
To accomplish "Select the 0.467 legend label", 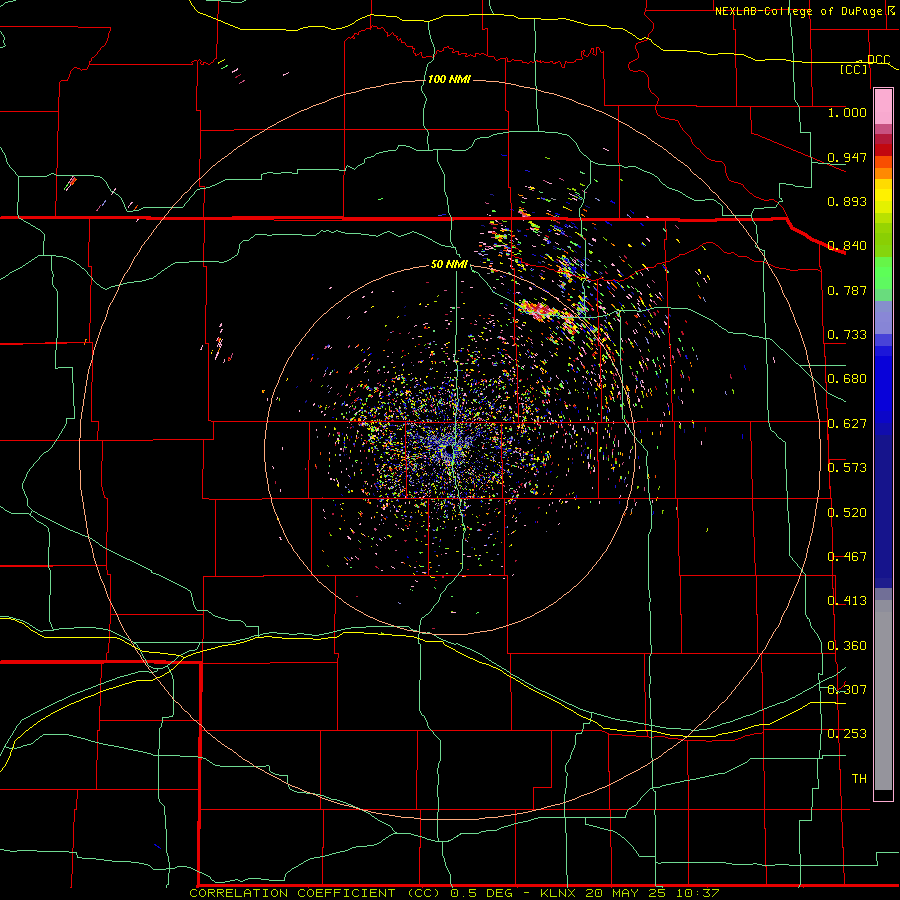I will 847,557.
